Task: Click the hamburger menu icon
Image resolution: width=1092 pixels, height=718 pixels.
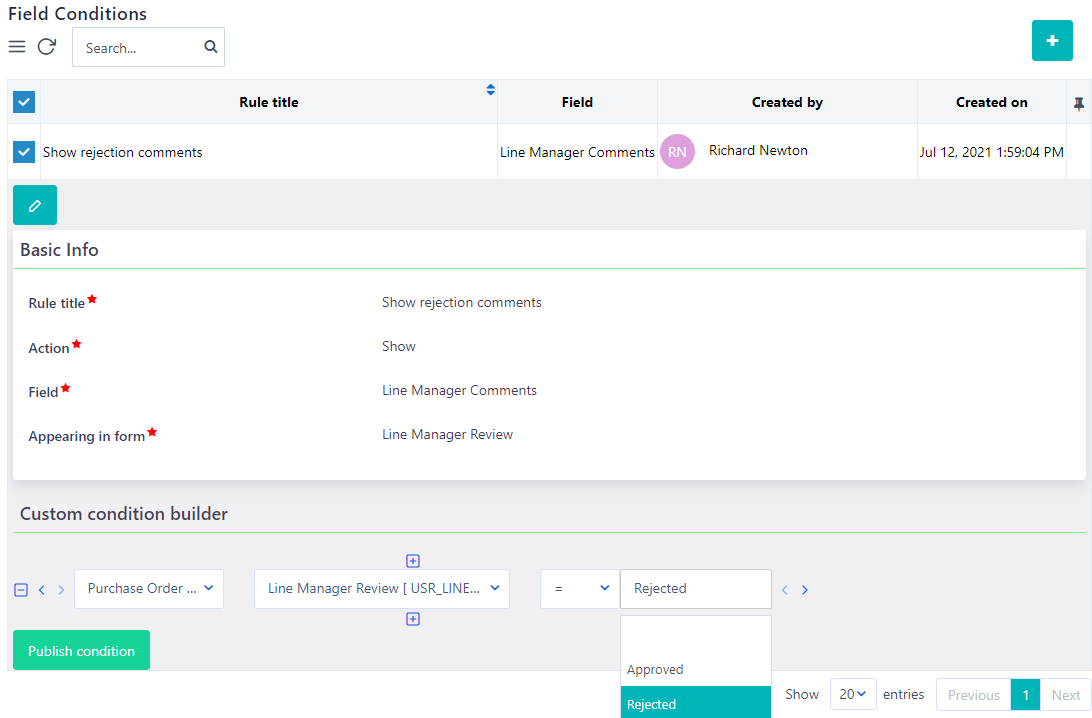Action: tap(17, 47)
